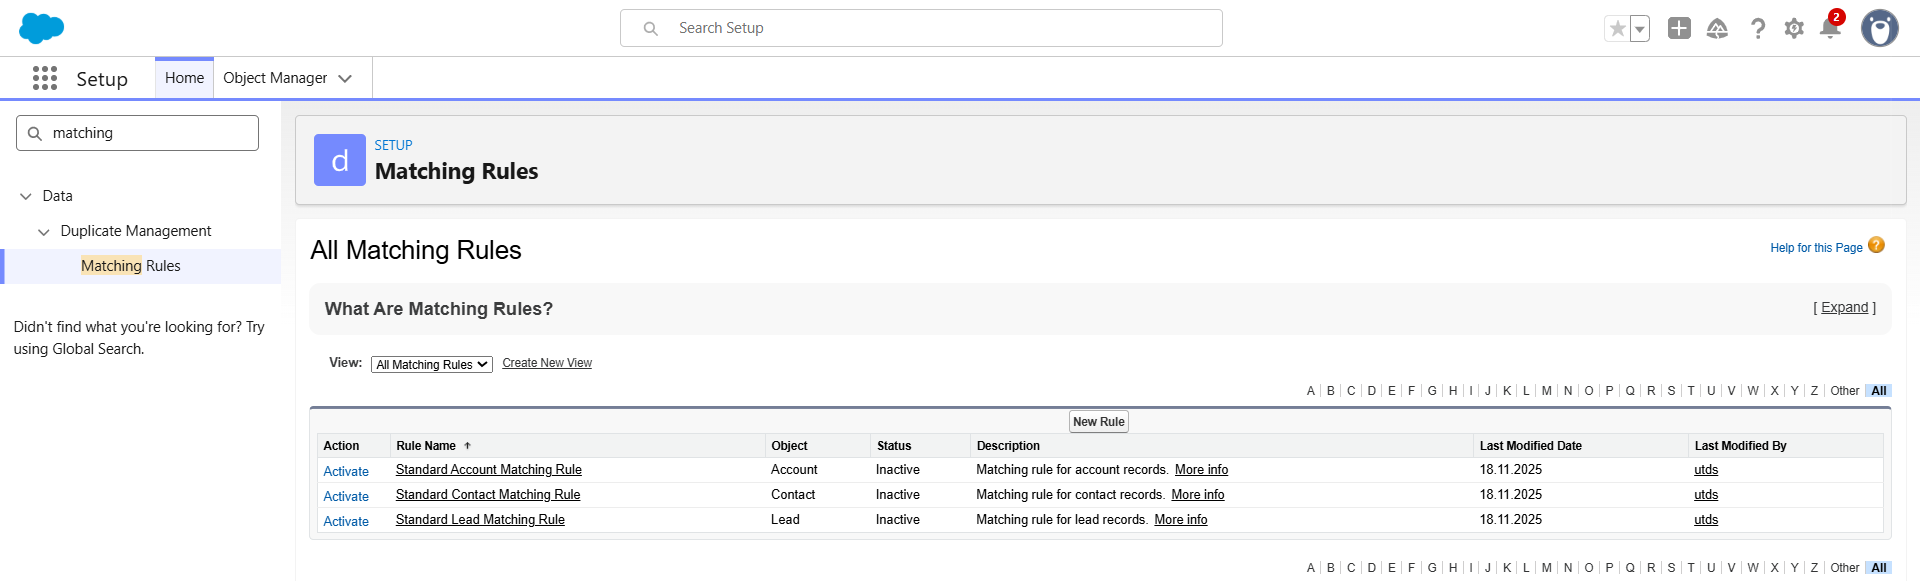1920x581 pixels.
Task: Click the Account object cell
Action: pos(794,470)
